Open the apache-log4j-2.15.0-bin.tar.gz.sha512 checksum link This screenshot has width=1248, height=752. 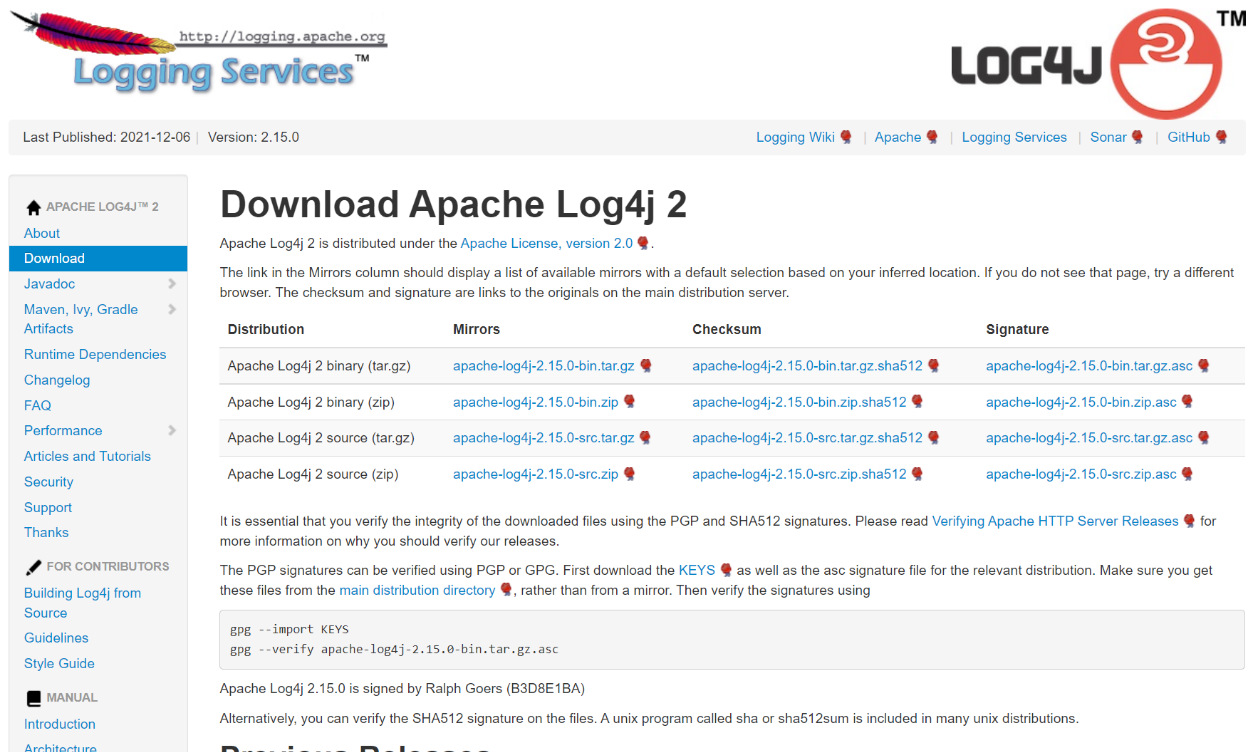(x=808, y=366)
